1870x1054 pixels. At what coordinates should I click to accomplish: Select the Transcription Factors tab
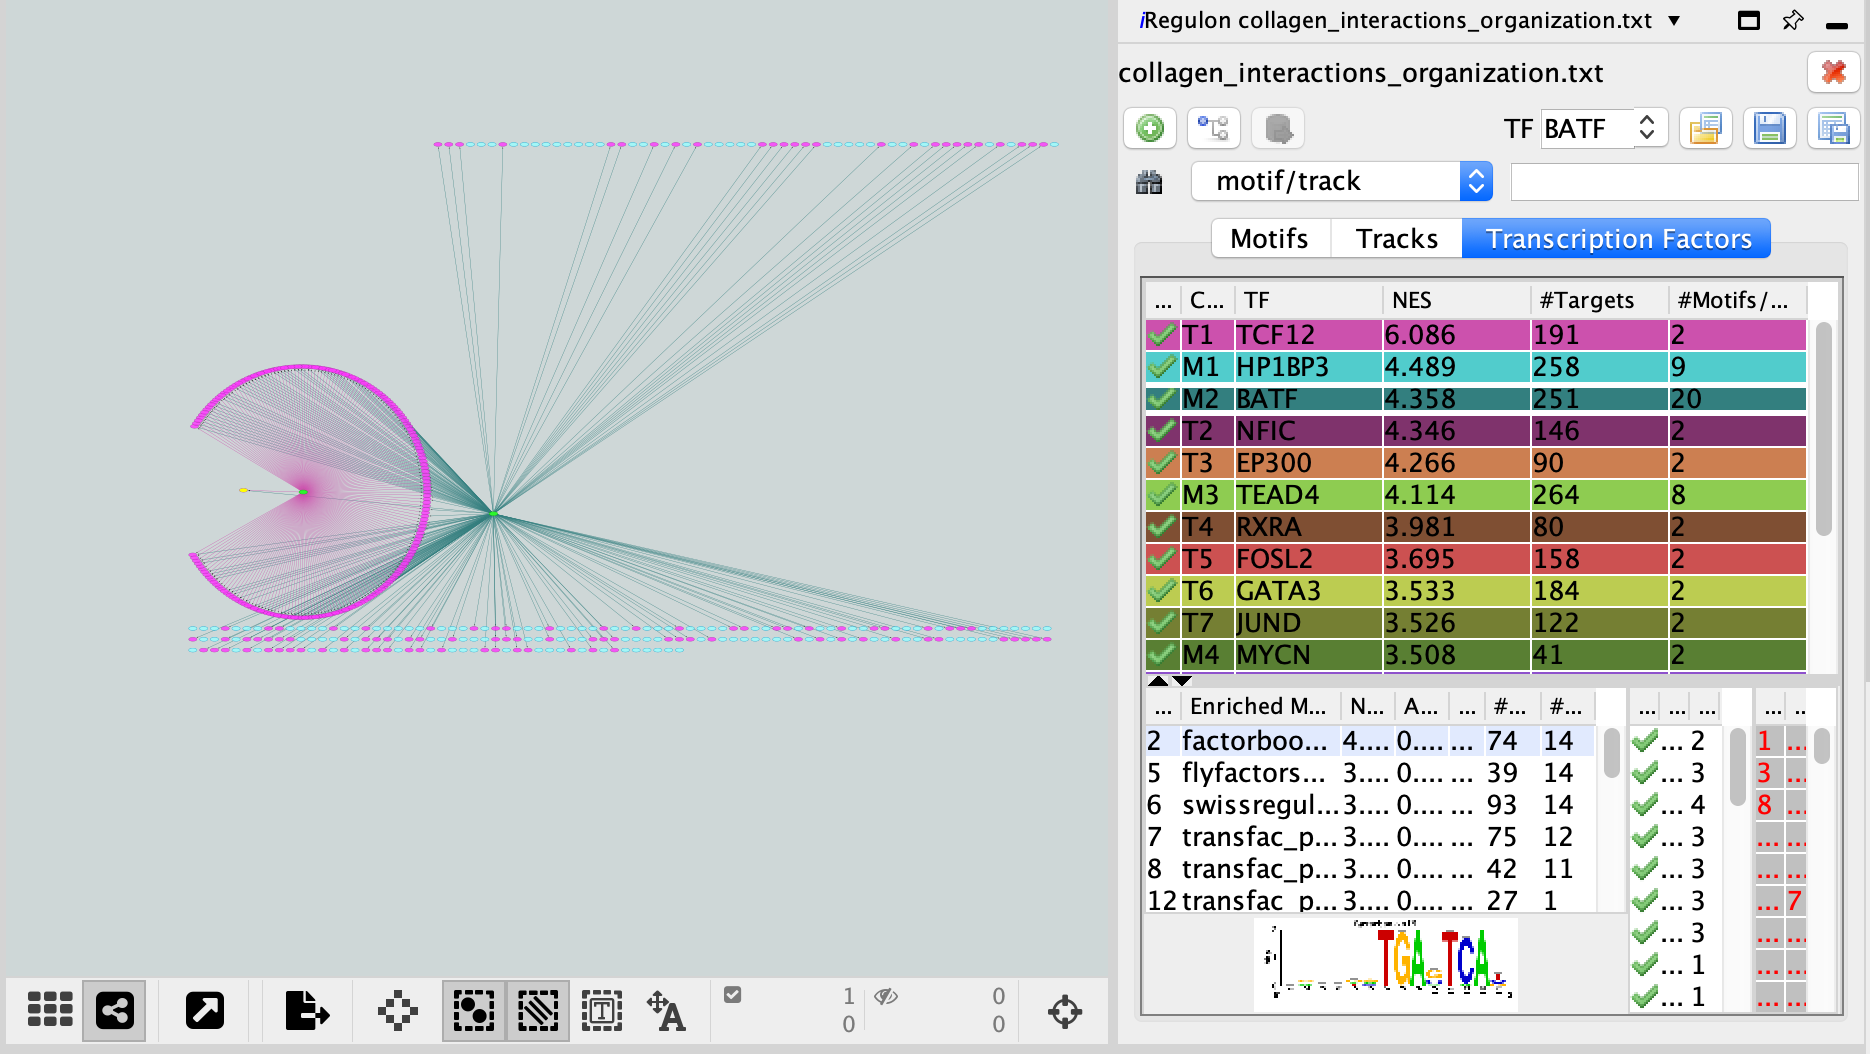coord(1617,238)
